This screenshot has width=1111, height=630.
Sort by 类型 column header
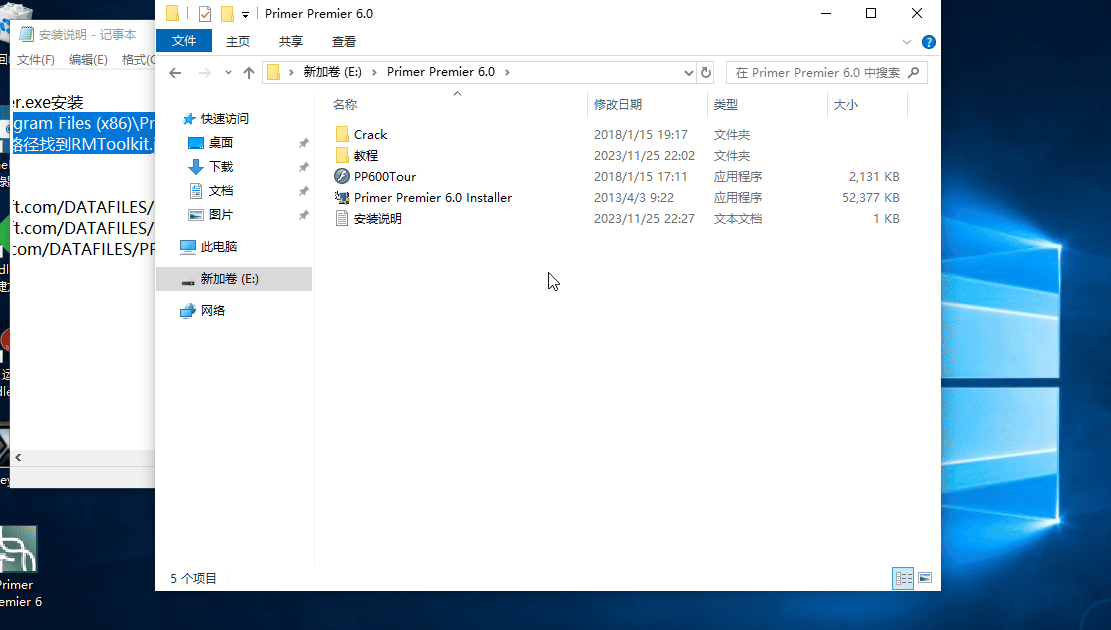click(x=726, y=105)
